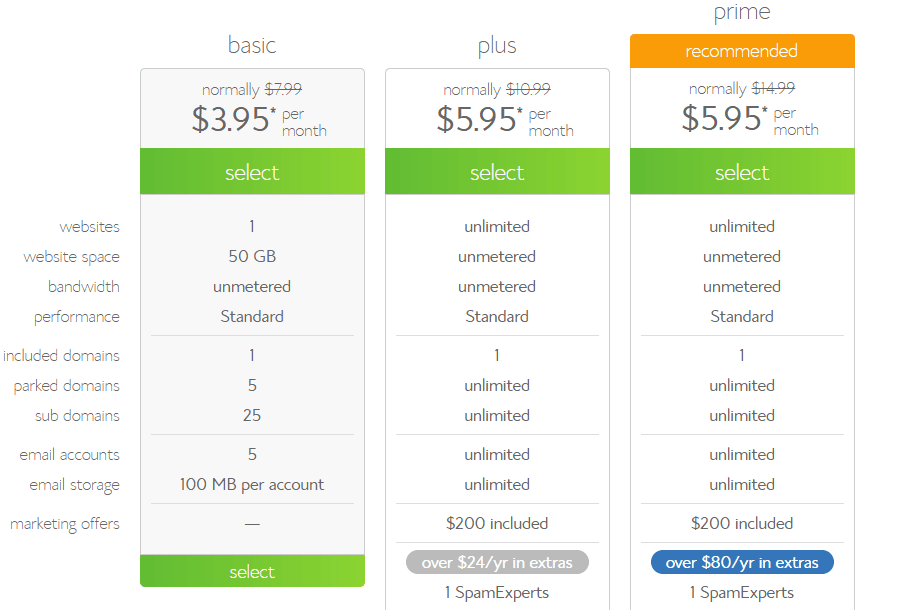905x610 pixels.
Task: Click the plus plan heading
Action: (x=497, y=46)
